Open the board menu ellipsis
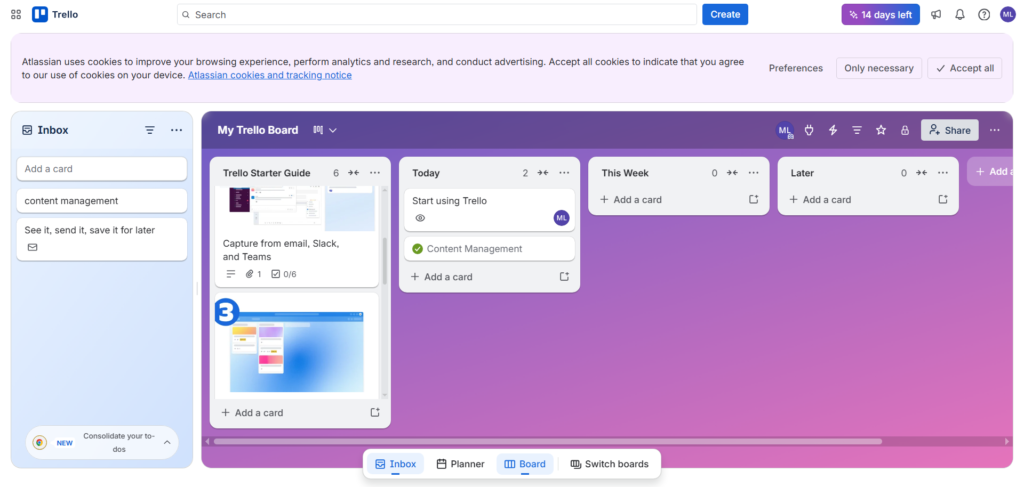This screenshot has height=487, width=1024. tap(994, 130)
